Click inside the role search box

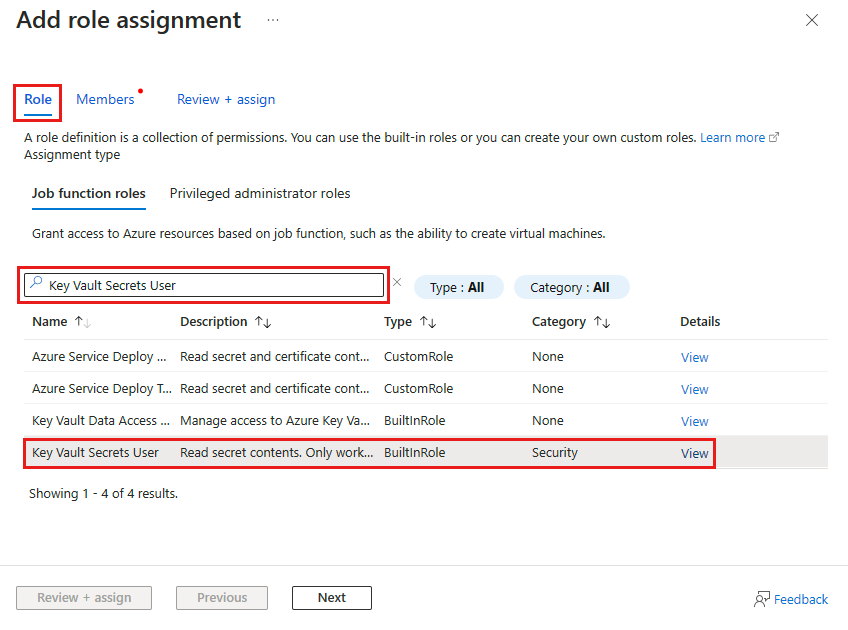[x=200, y=284]
